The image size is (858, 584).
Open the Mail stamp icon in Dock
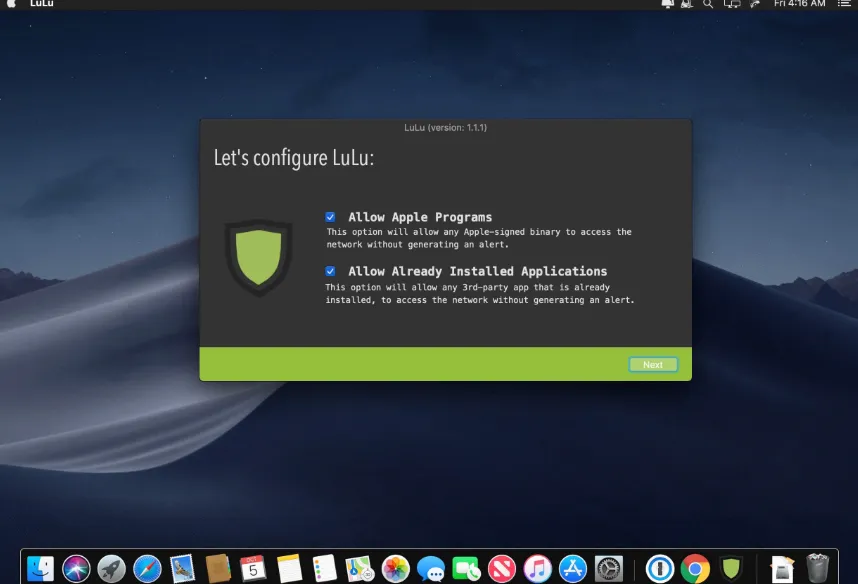point(182,568)
